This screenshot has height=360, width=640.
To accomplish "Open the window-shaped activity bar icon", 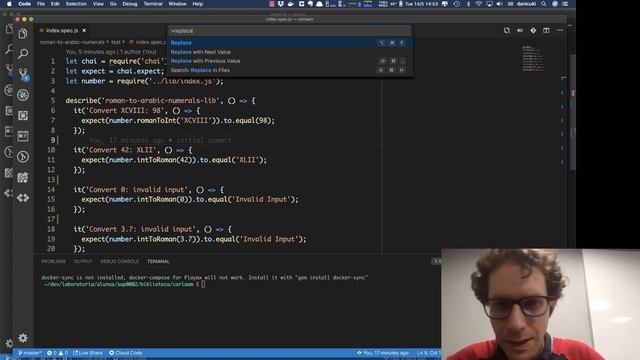I will coord(23,136).
